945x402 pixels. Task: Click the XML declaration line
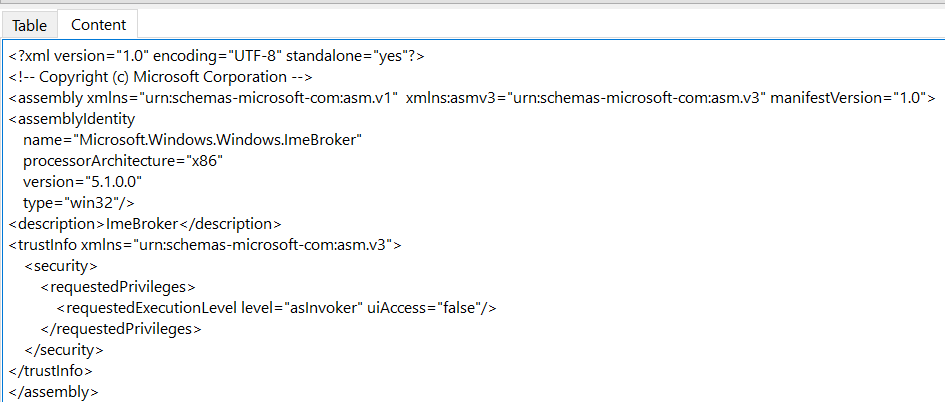216,56
